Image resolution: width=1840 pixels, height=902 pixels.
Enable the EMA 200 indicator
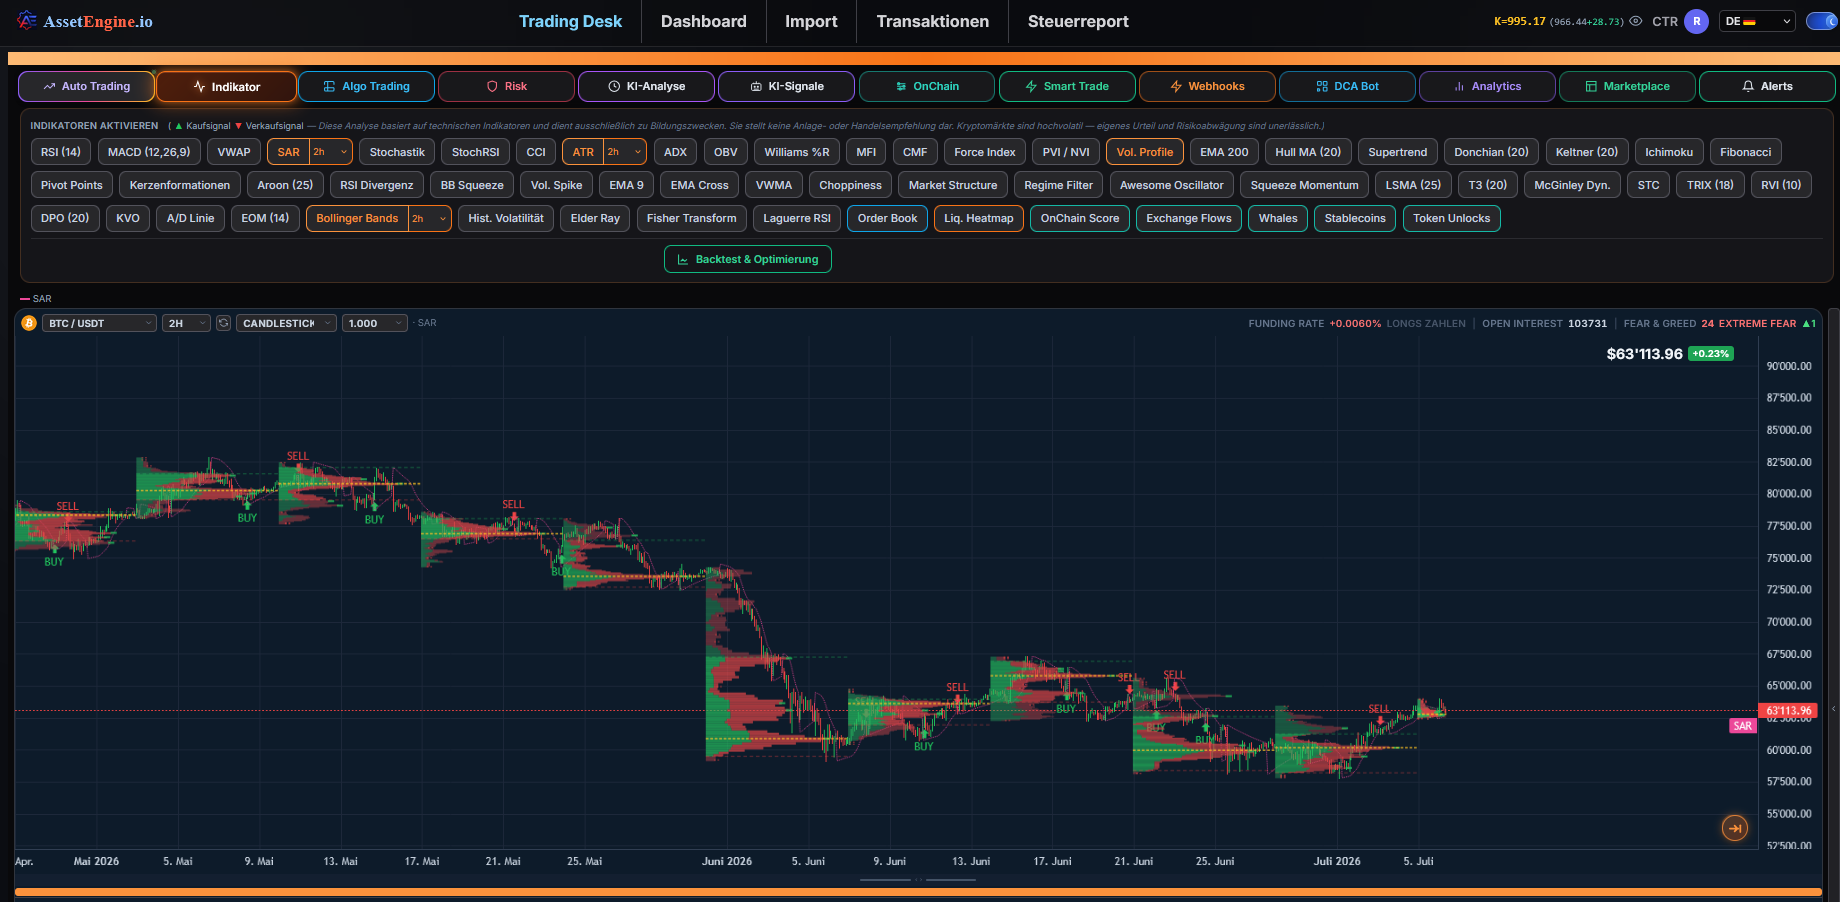(1224, 152)
